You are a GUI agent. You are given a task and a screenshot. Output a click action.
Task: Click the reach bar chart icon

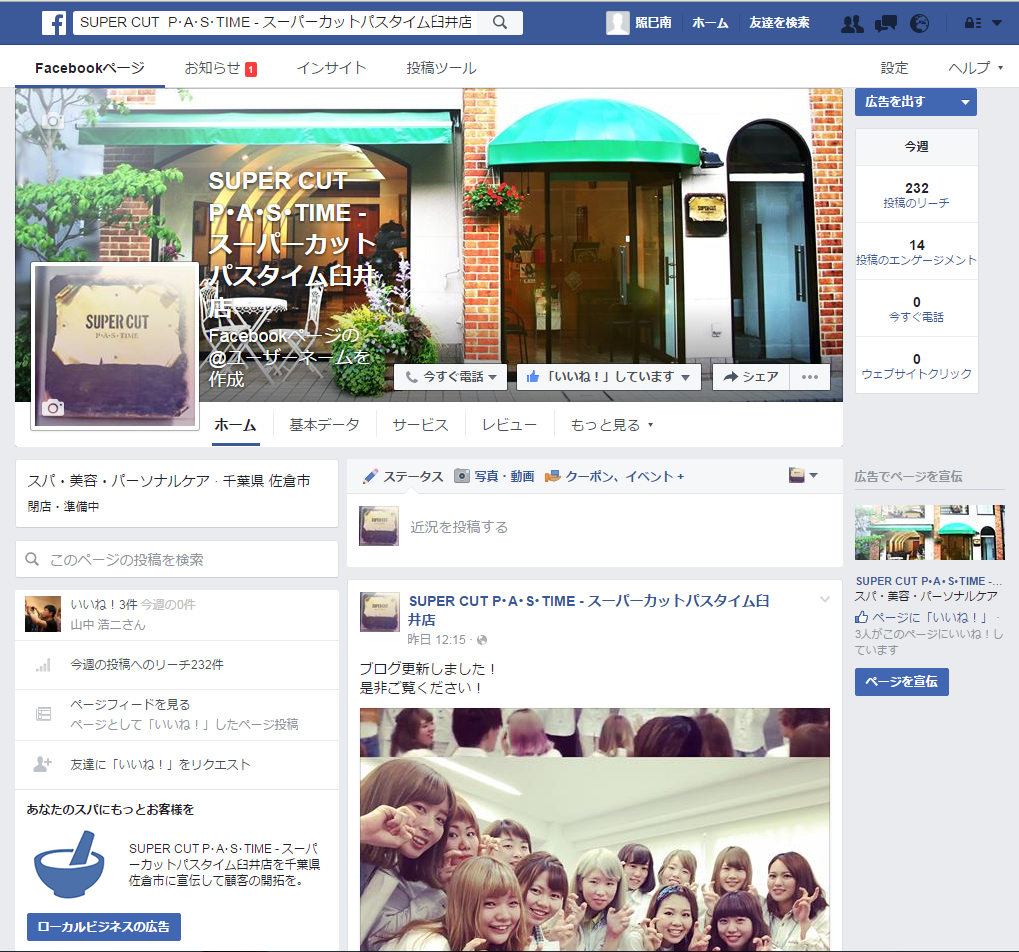43,665
